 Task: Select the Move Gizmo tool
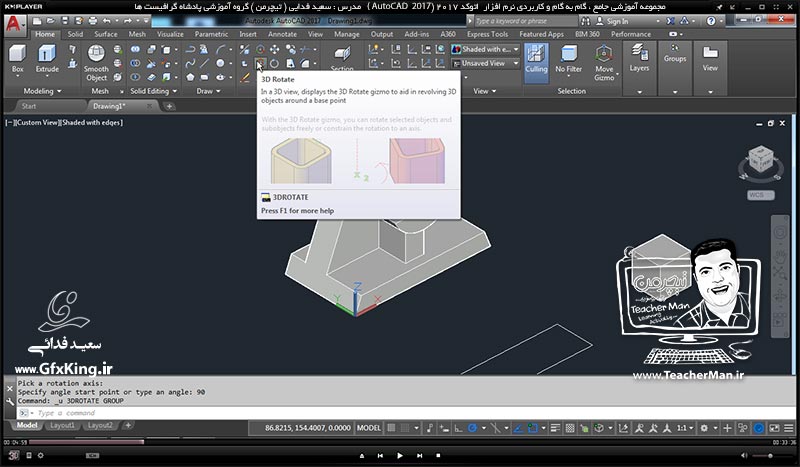pos(604,63)
